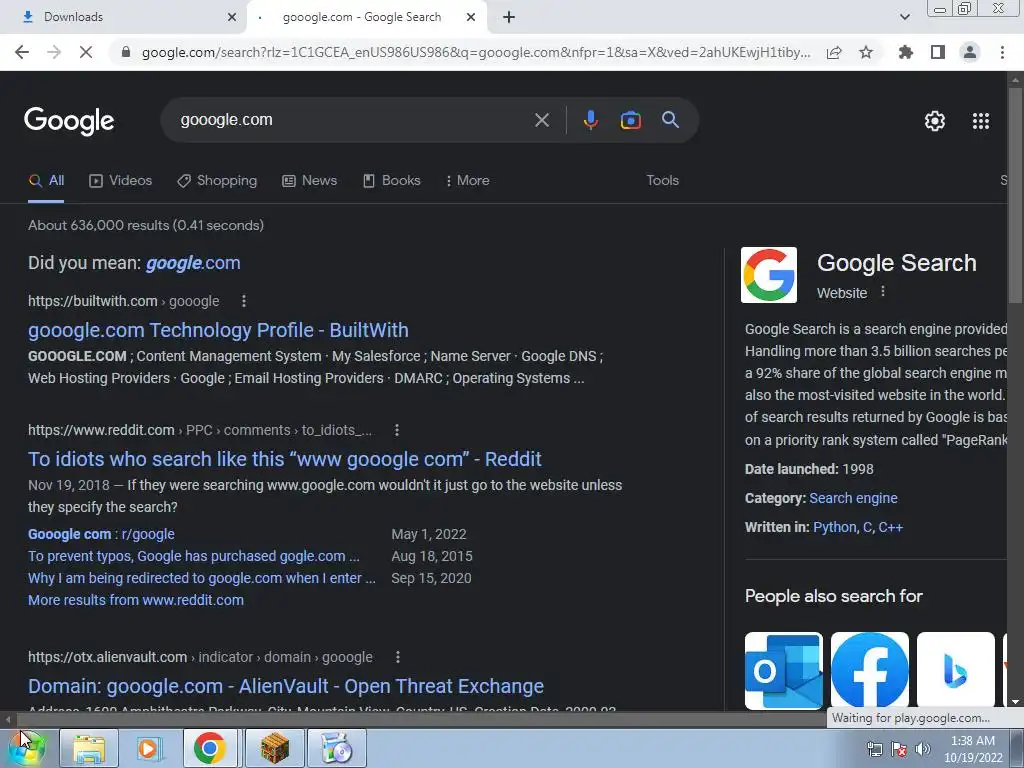Open the Chrome profile avatar
The image size is (1024, 768).
970,52
